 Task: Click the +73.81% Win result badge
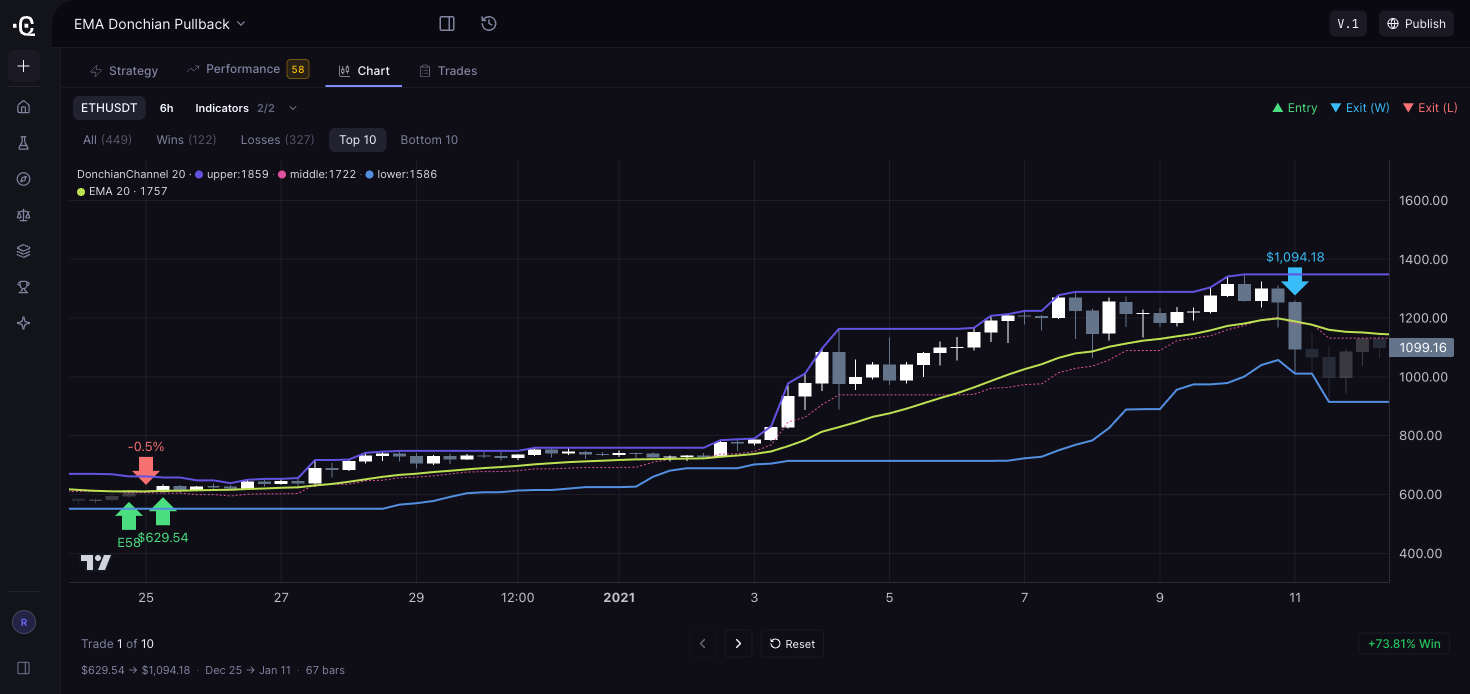click(x=1402, y=644)
